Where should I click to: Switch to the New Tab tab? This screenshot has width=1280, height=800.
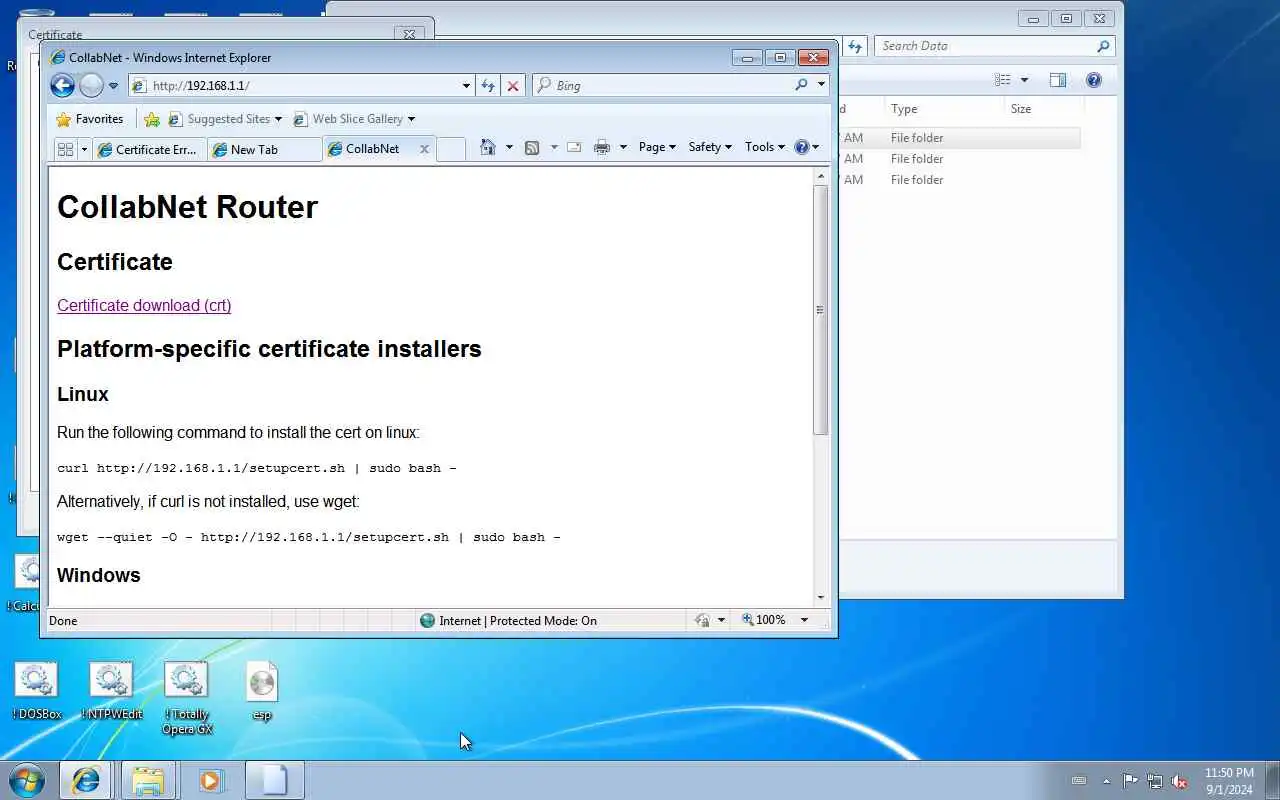click(x=265, y=149)
